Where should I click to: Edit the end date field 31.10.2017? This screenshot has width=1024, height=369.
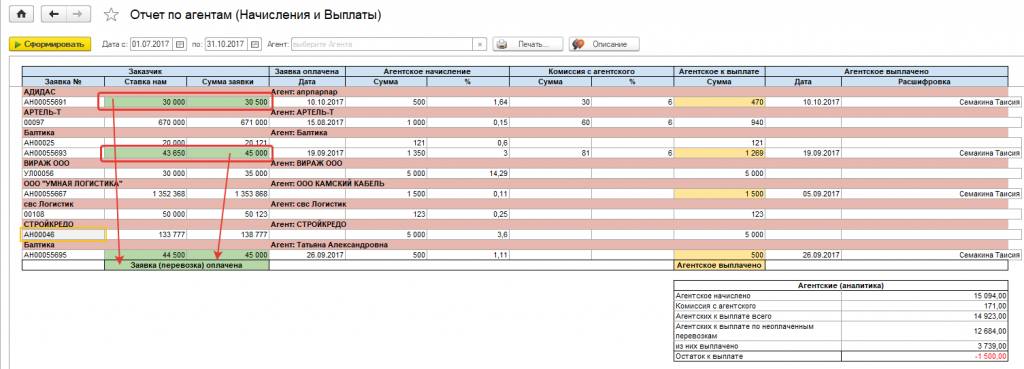point(226,44)
